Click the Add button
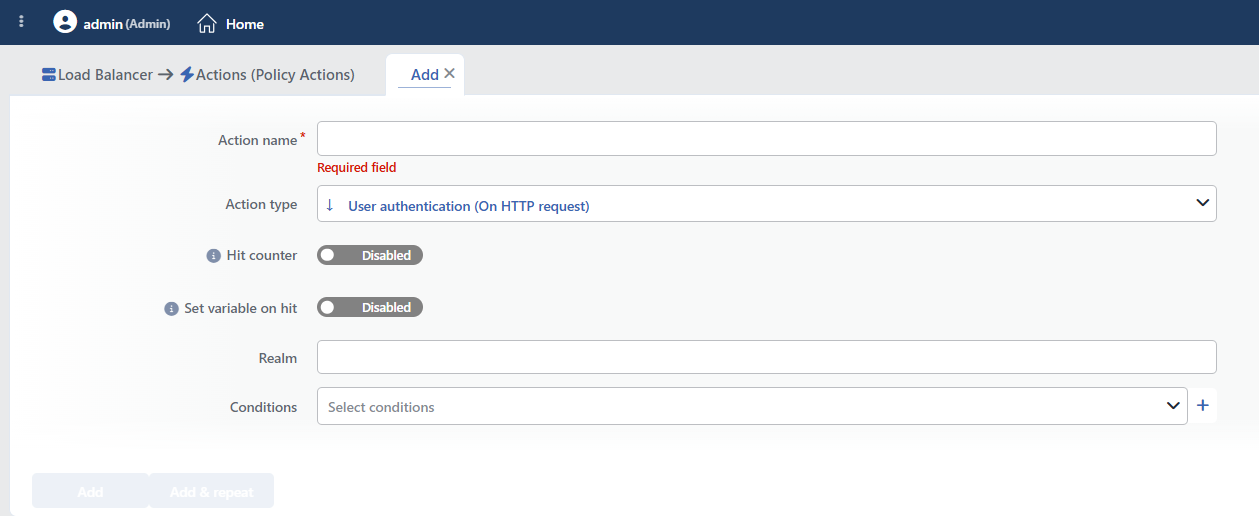Viewport: 1259px width, 516px height. pos(90,491)
